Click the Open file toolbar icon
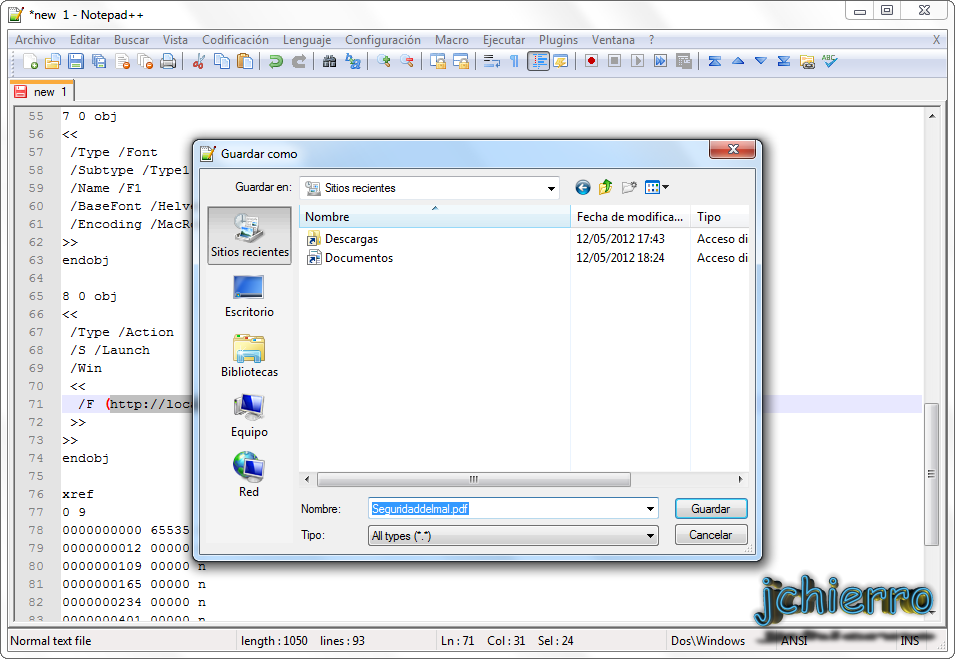 [53, 62]
